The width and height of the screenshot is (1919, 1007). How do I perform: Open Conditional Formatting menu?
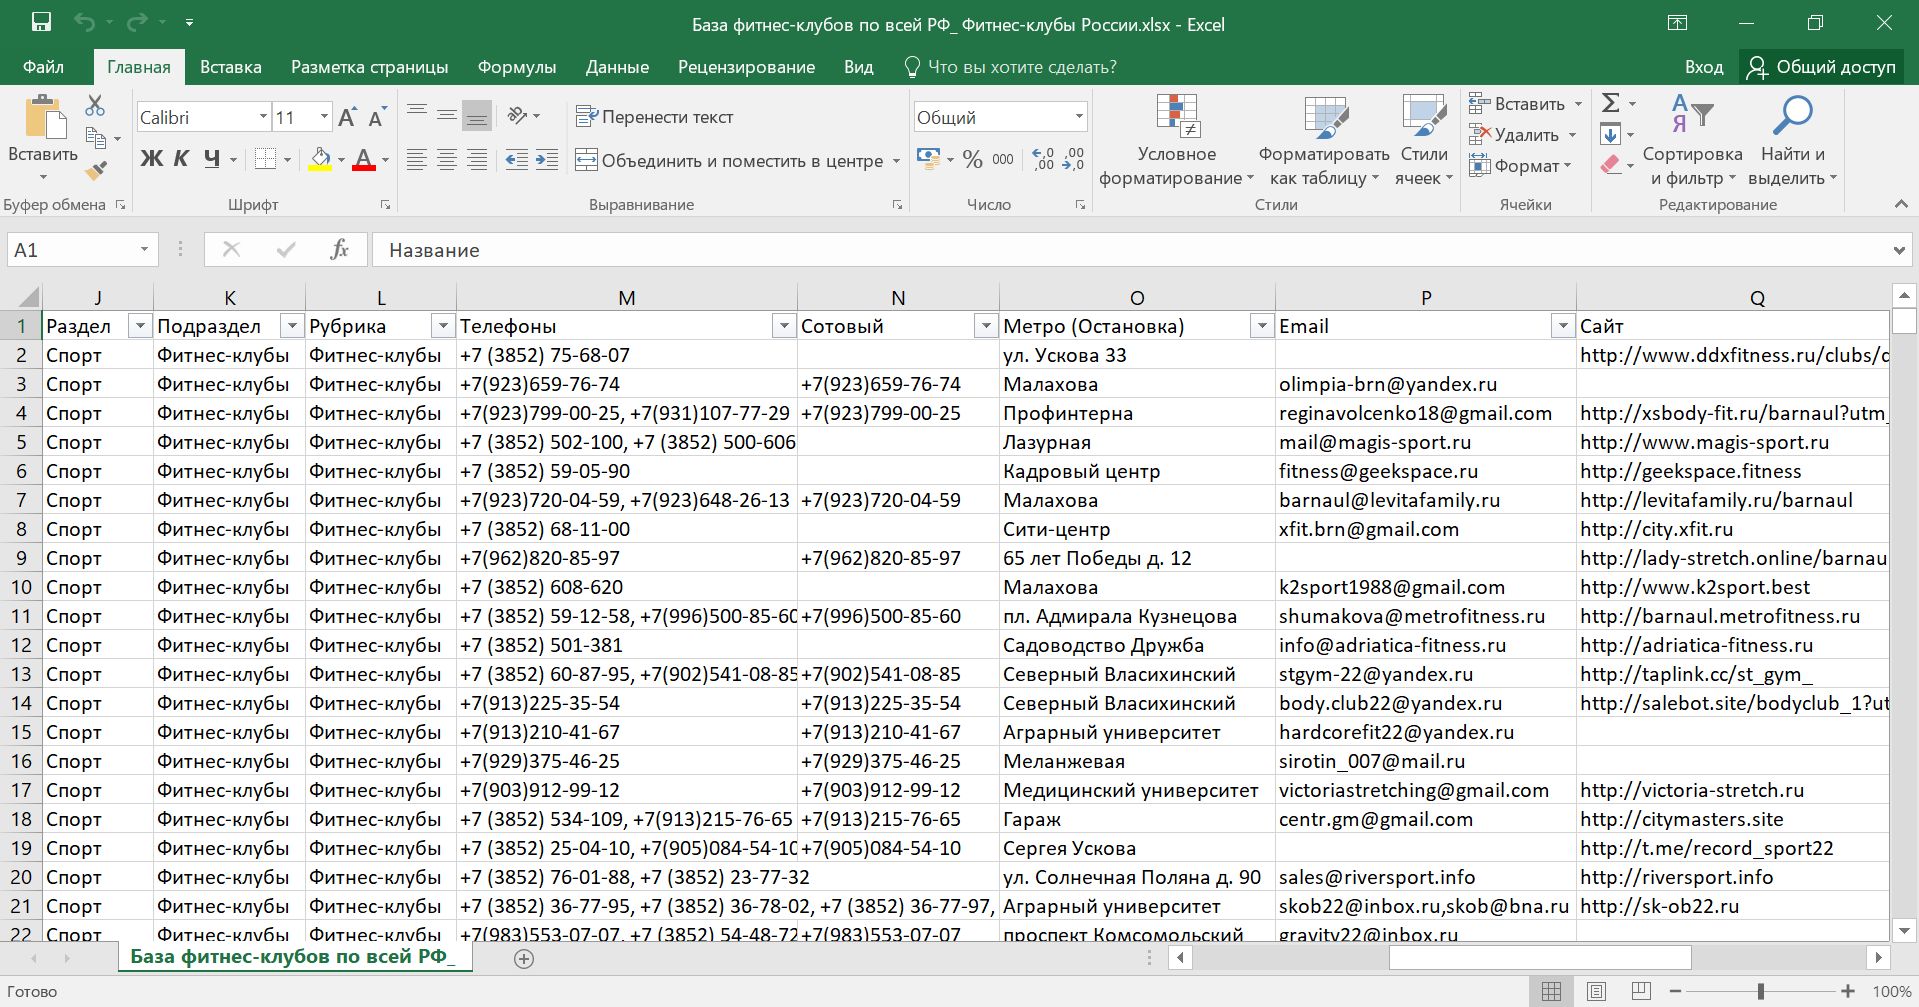click(1176, 141)
